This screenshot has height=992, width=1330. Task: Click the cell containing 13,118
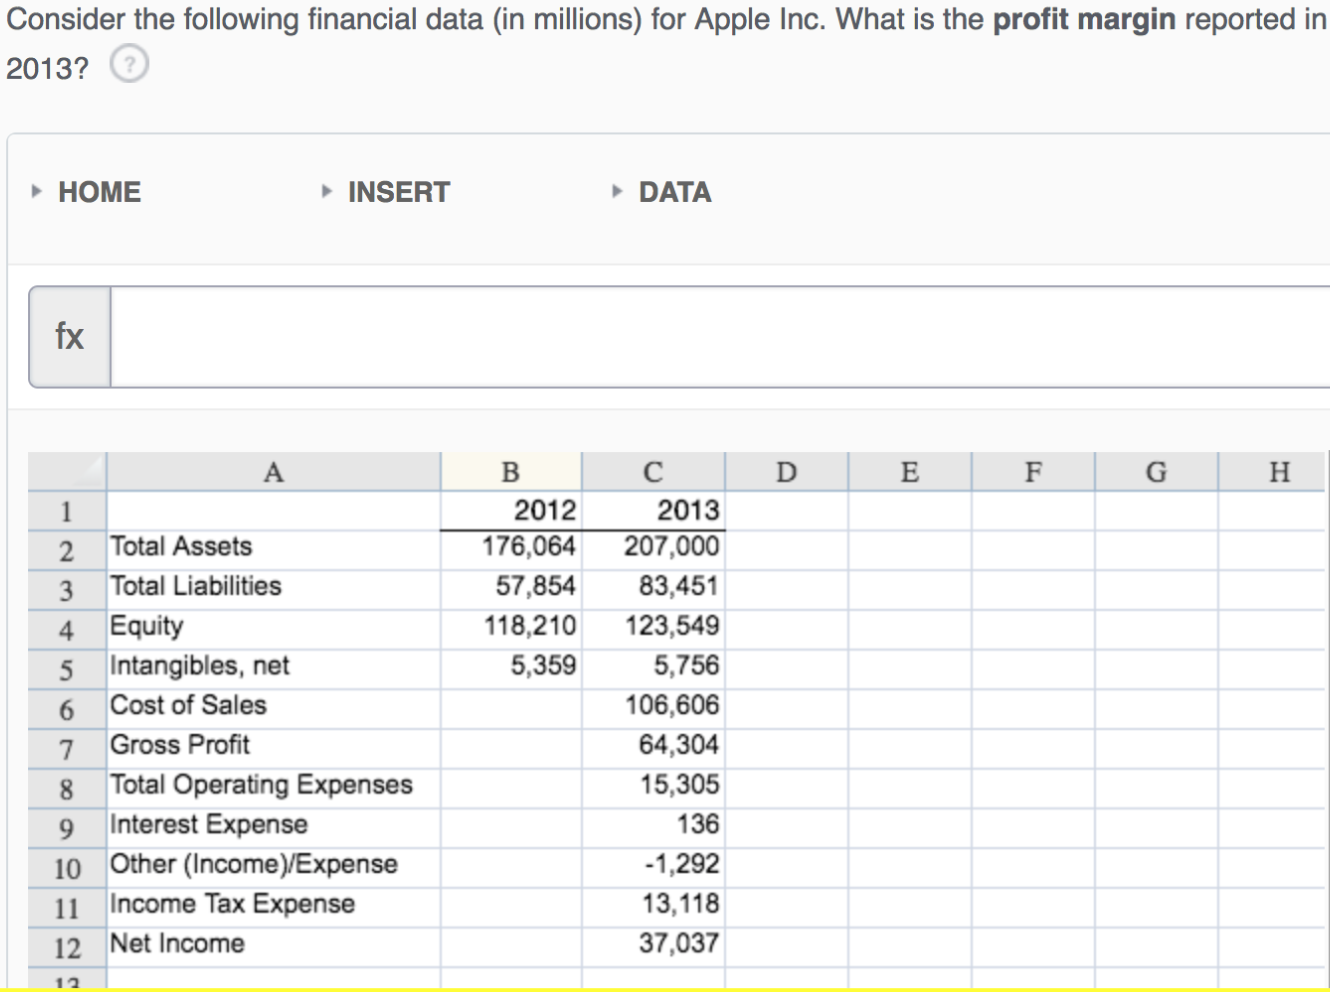pos(653,907)
